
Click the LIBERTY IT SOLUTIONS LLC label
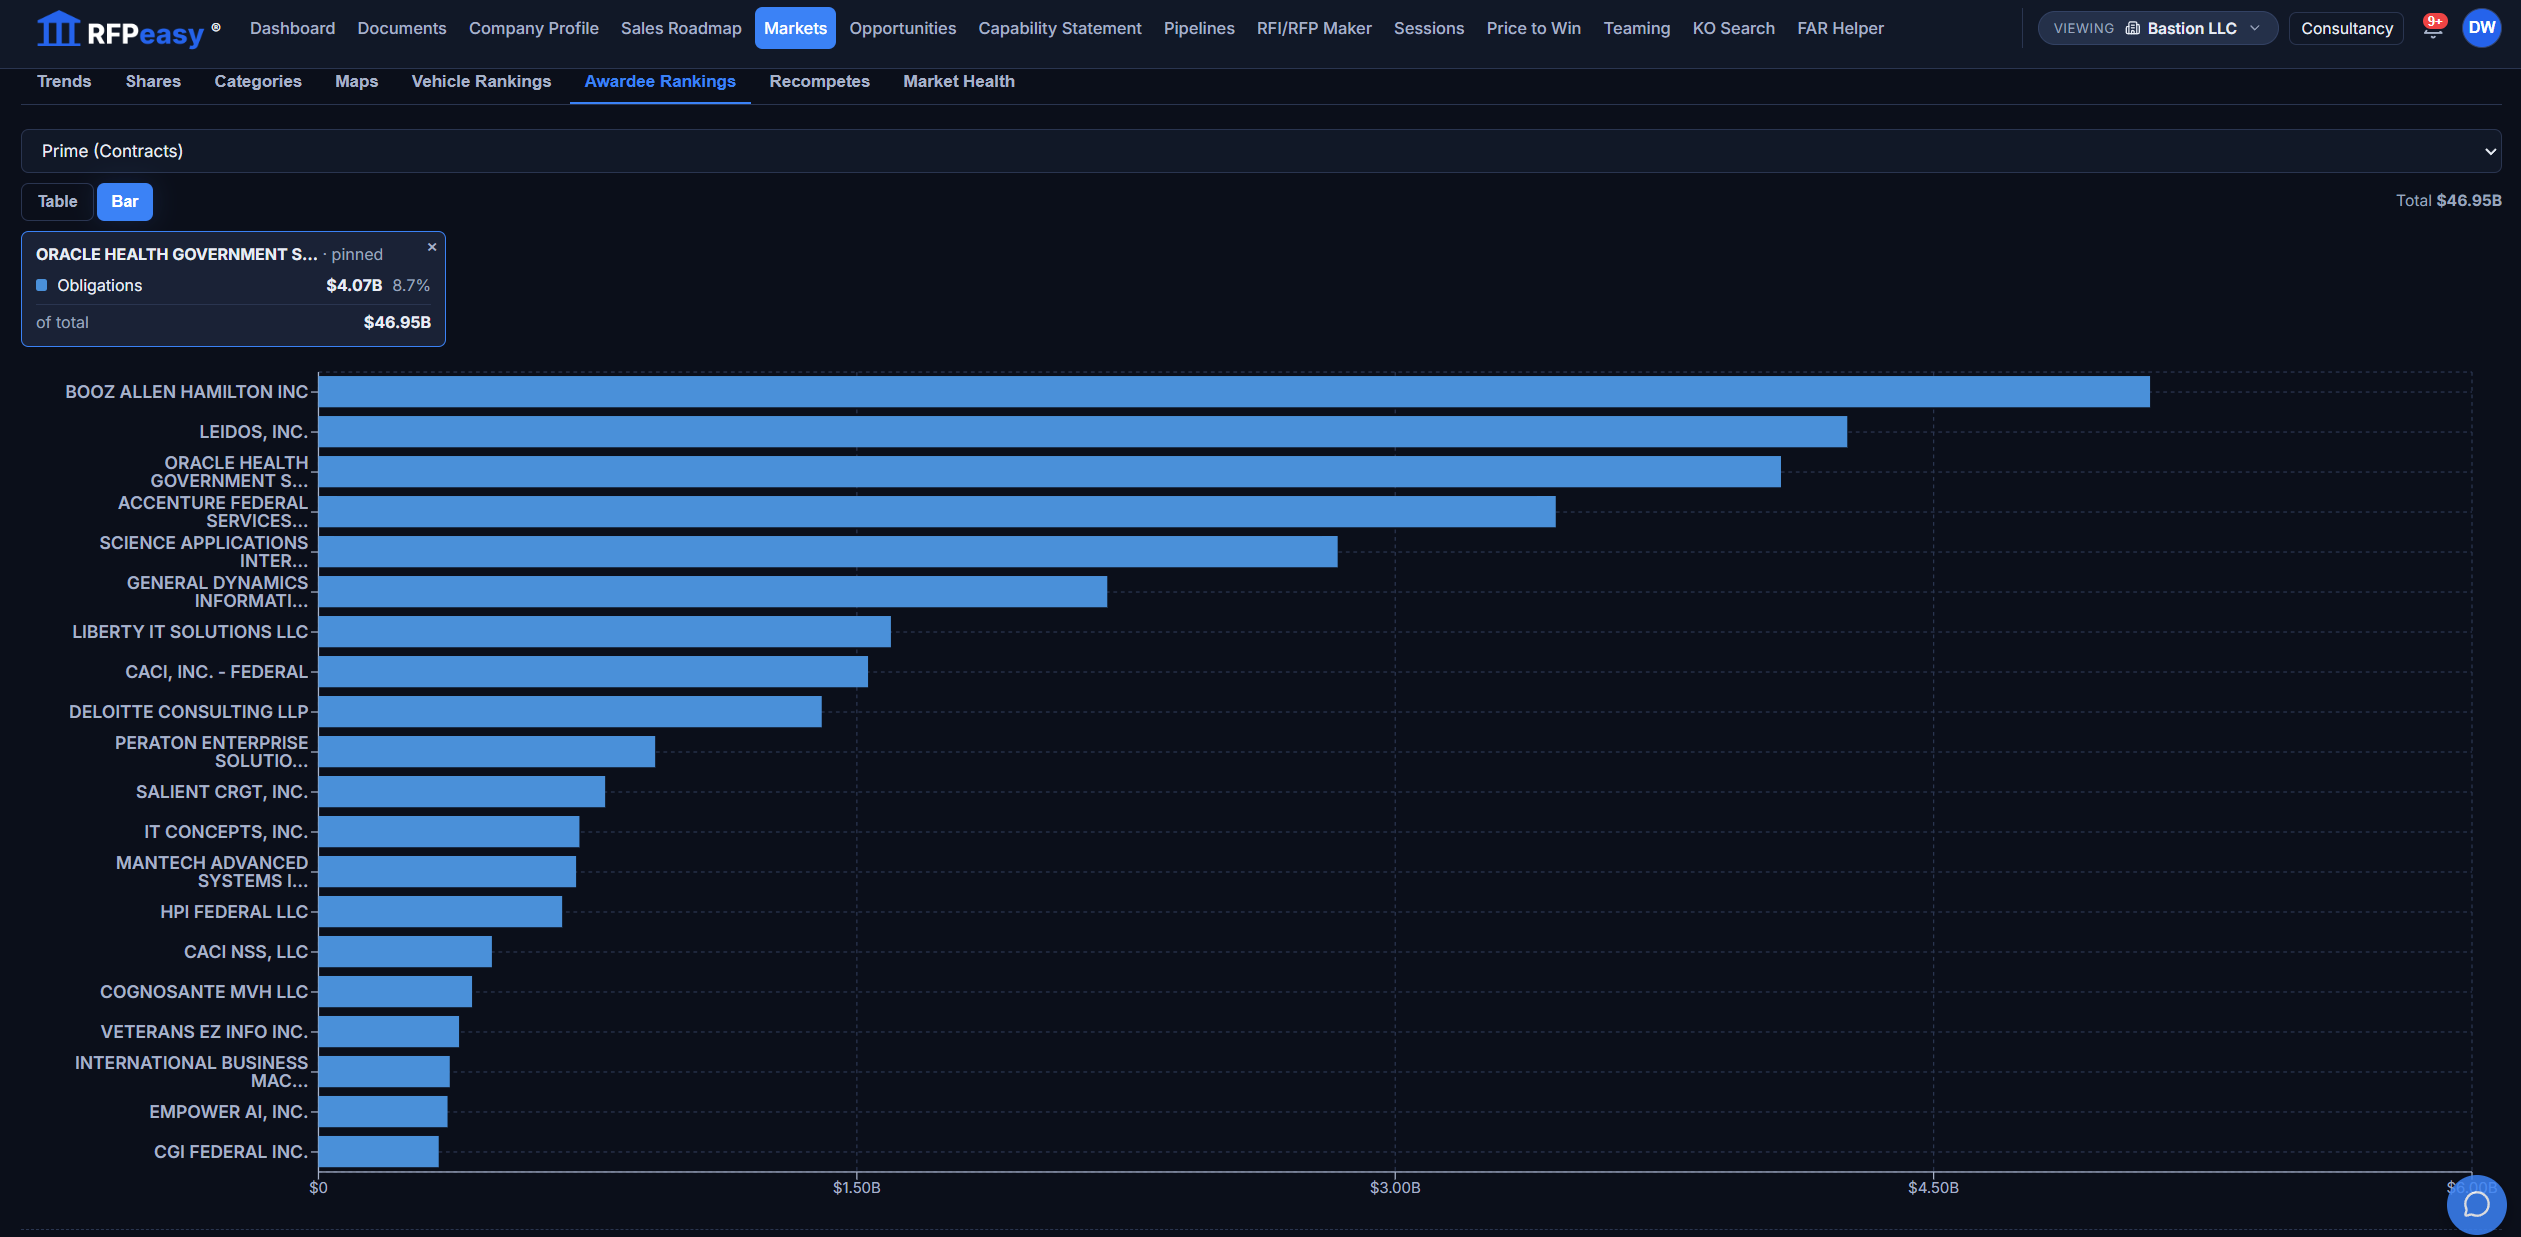tap(190, 632)
